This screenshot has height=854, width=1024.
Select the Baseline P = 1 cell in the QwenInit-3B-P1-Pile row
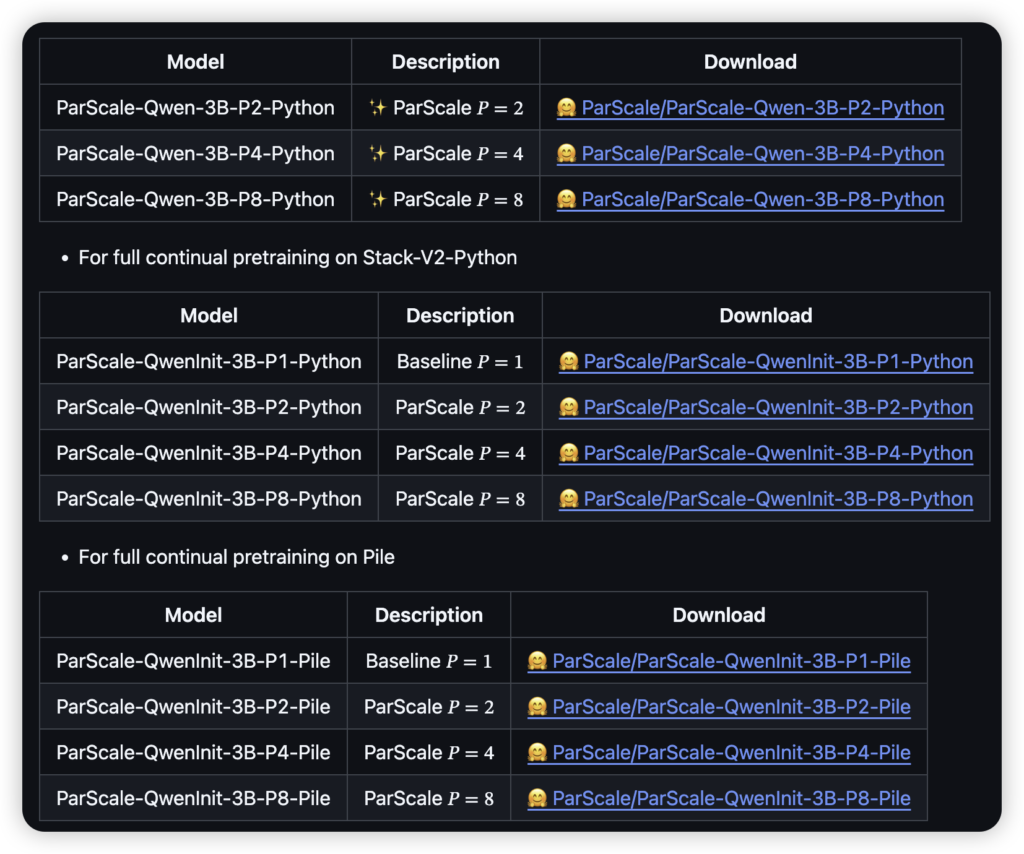click(x=429, y=661)
